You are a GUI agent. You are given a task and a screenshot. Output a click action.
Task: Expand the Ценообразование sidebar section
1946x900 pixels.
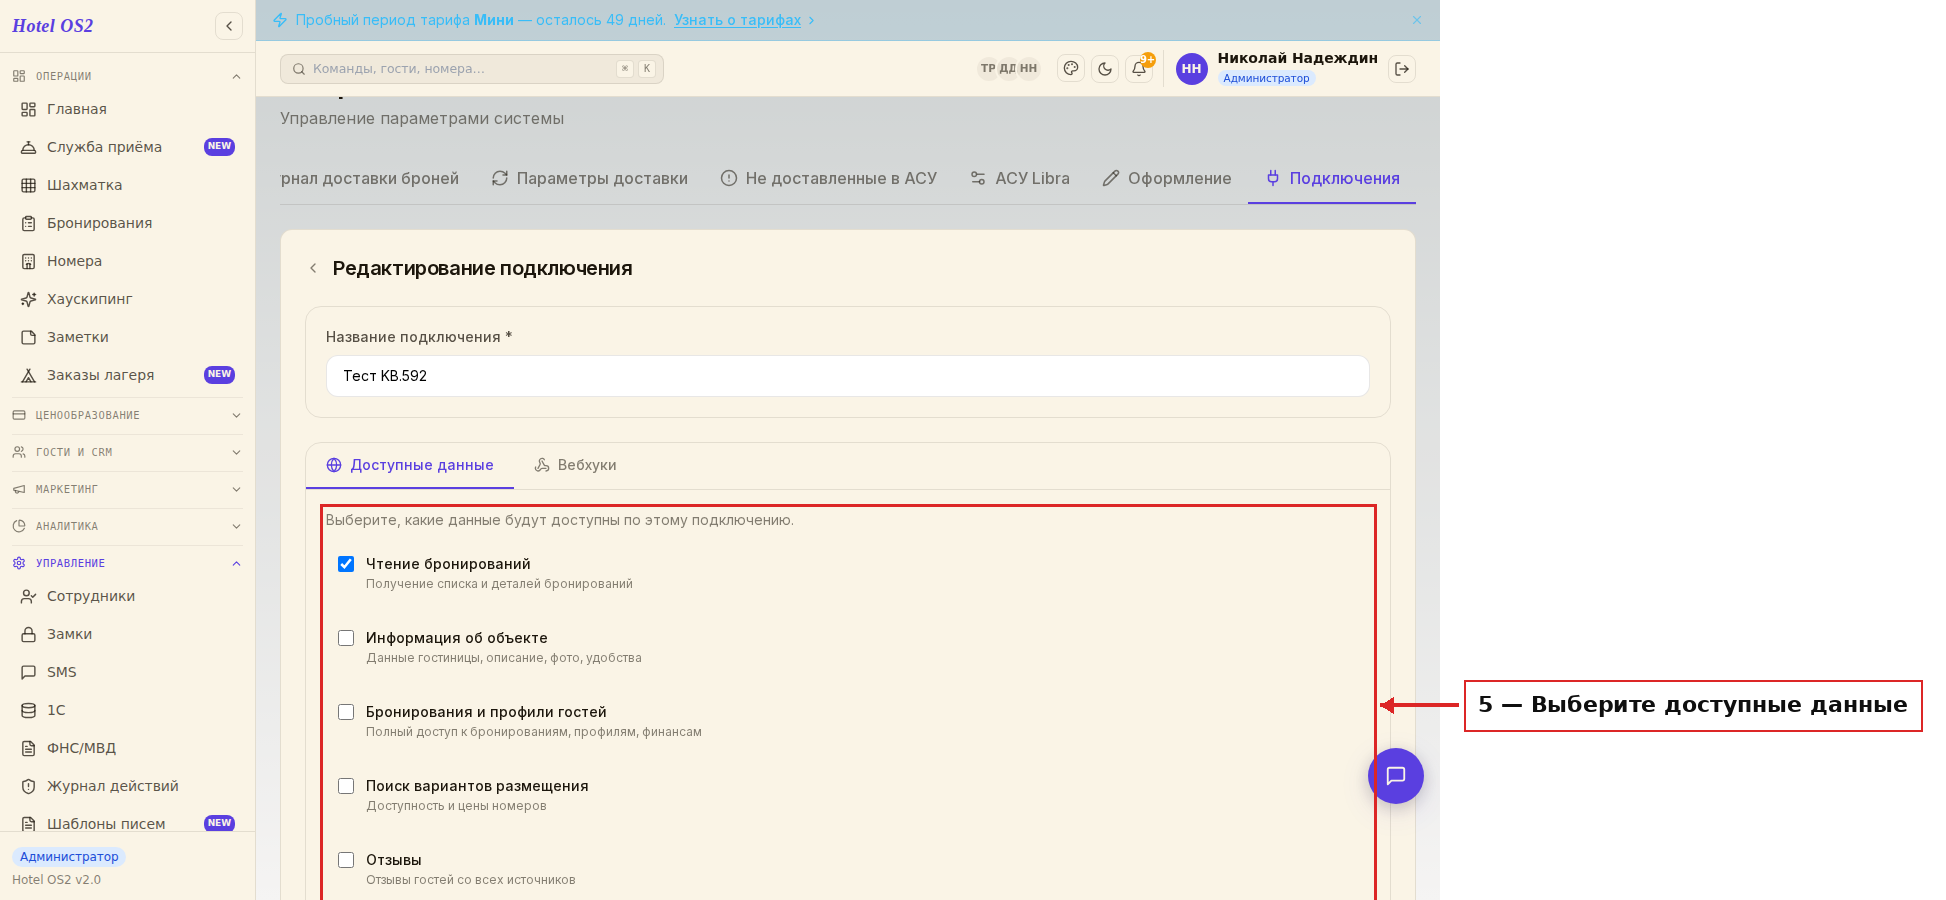coord(128,415)
